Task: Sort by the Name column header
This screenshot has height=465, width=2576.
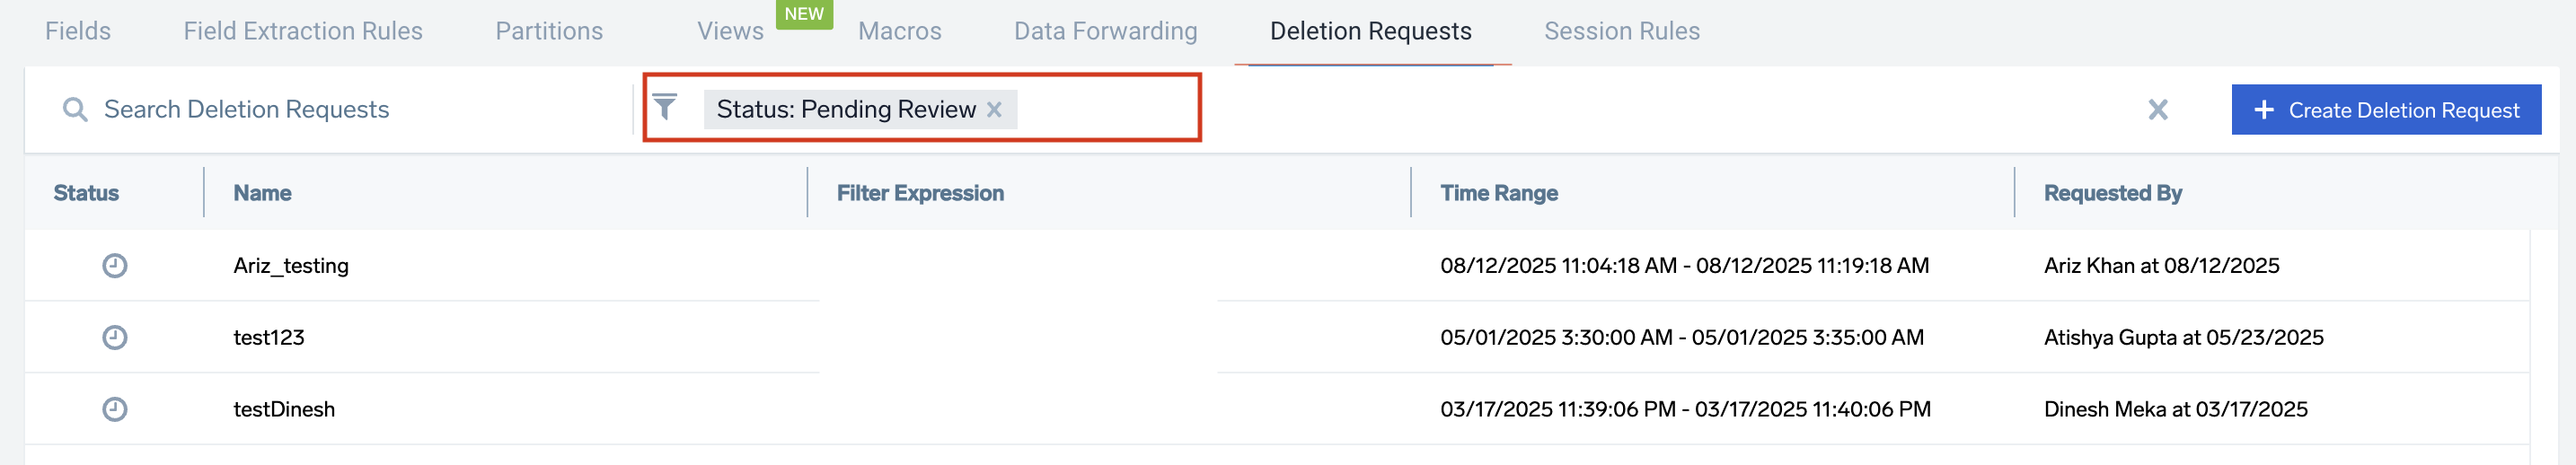Action: 262,193
